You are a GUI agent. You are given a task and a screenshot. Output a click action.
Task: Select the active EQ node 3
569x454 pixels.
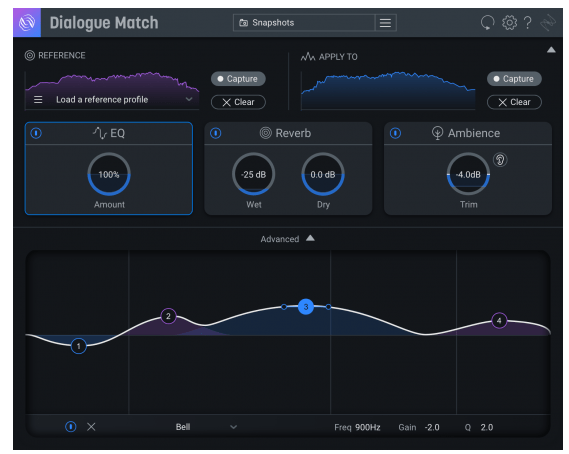[x=306, y=307]
